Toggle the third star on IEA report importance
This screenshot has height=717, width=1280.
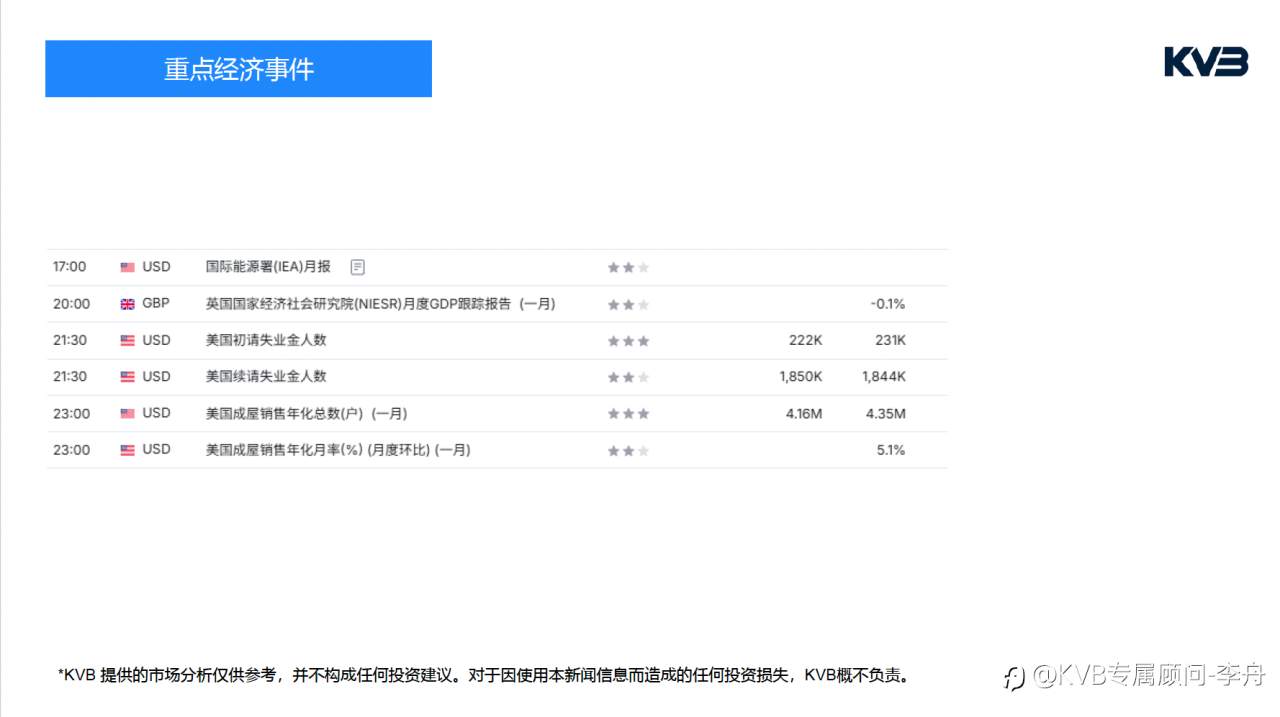(643, 266)
